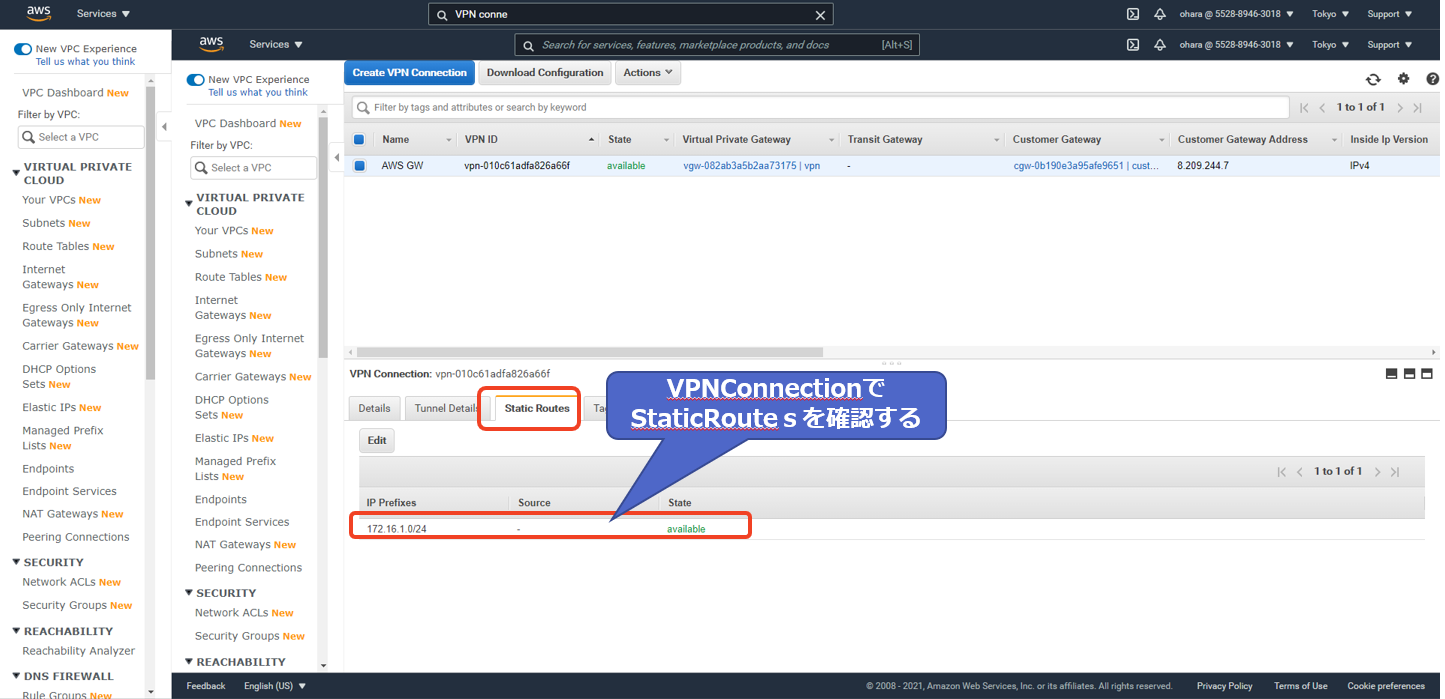
Task: Open the Services menu in the background window
Action: 104,14
